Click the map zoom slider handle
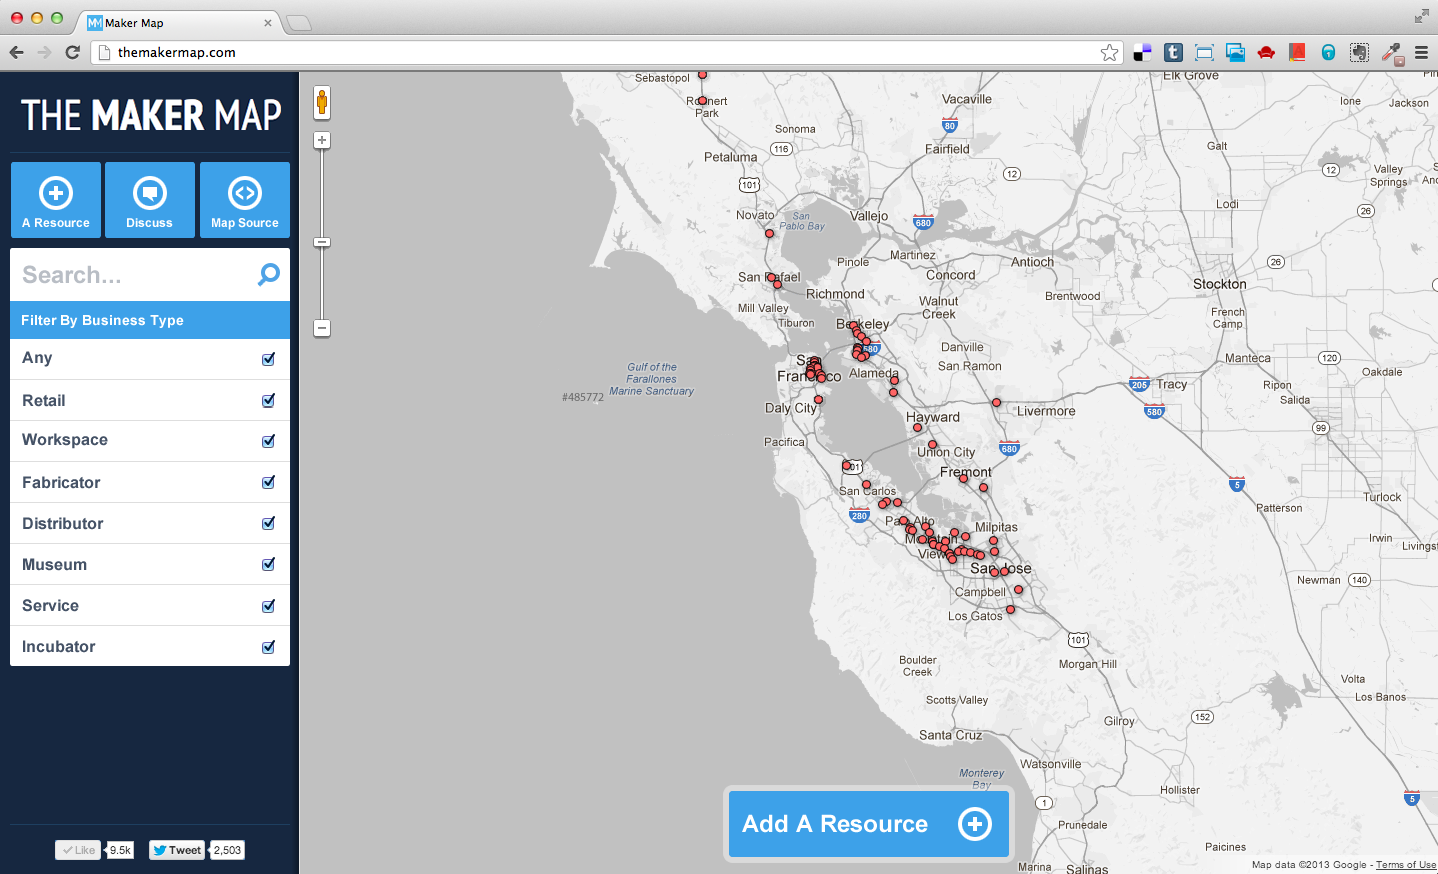Image resolution: width=1438 pixels, height=874 pixels. (x=322, y=242)
